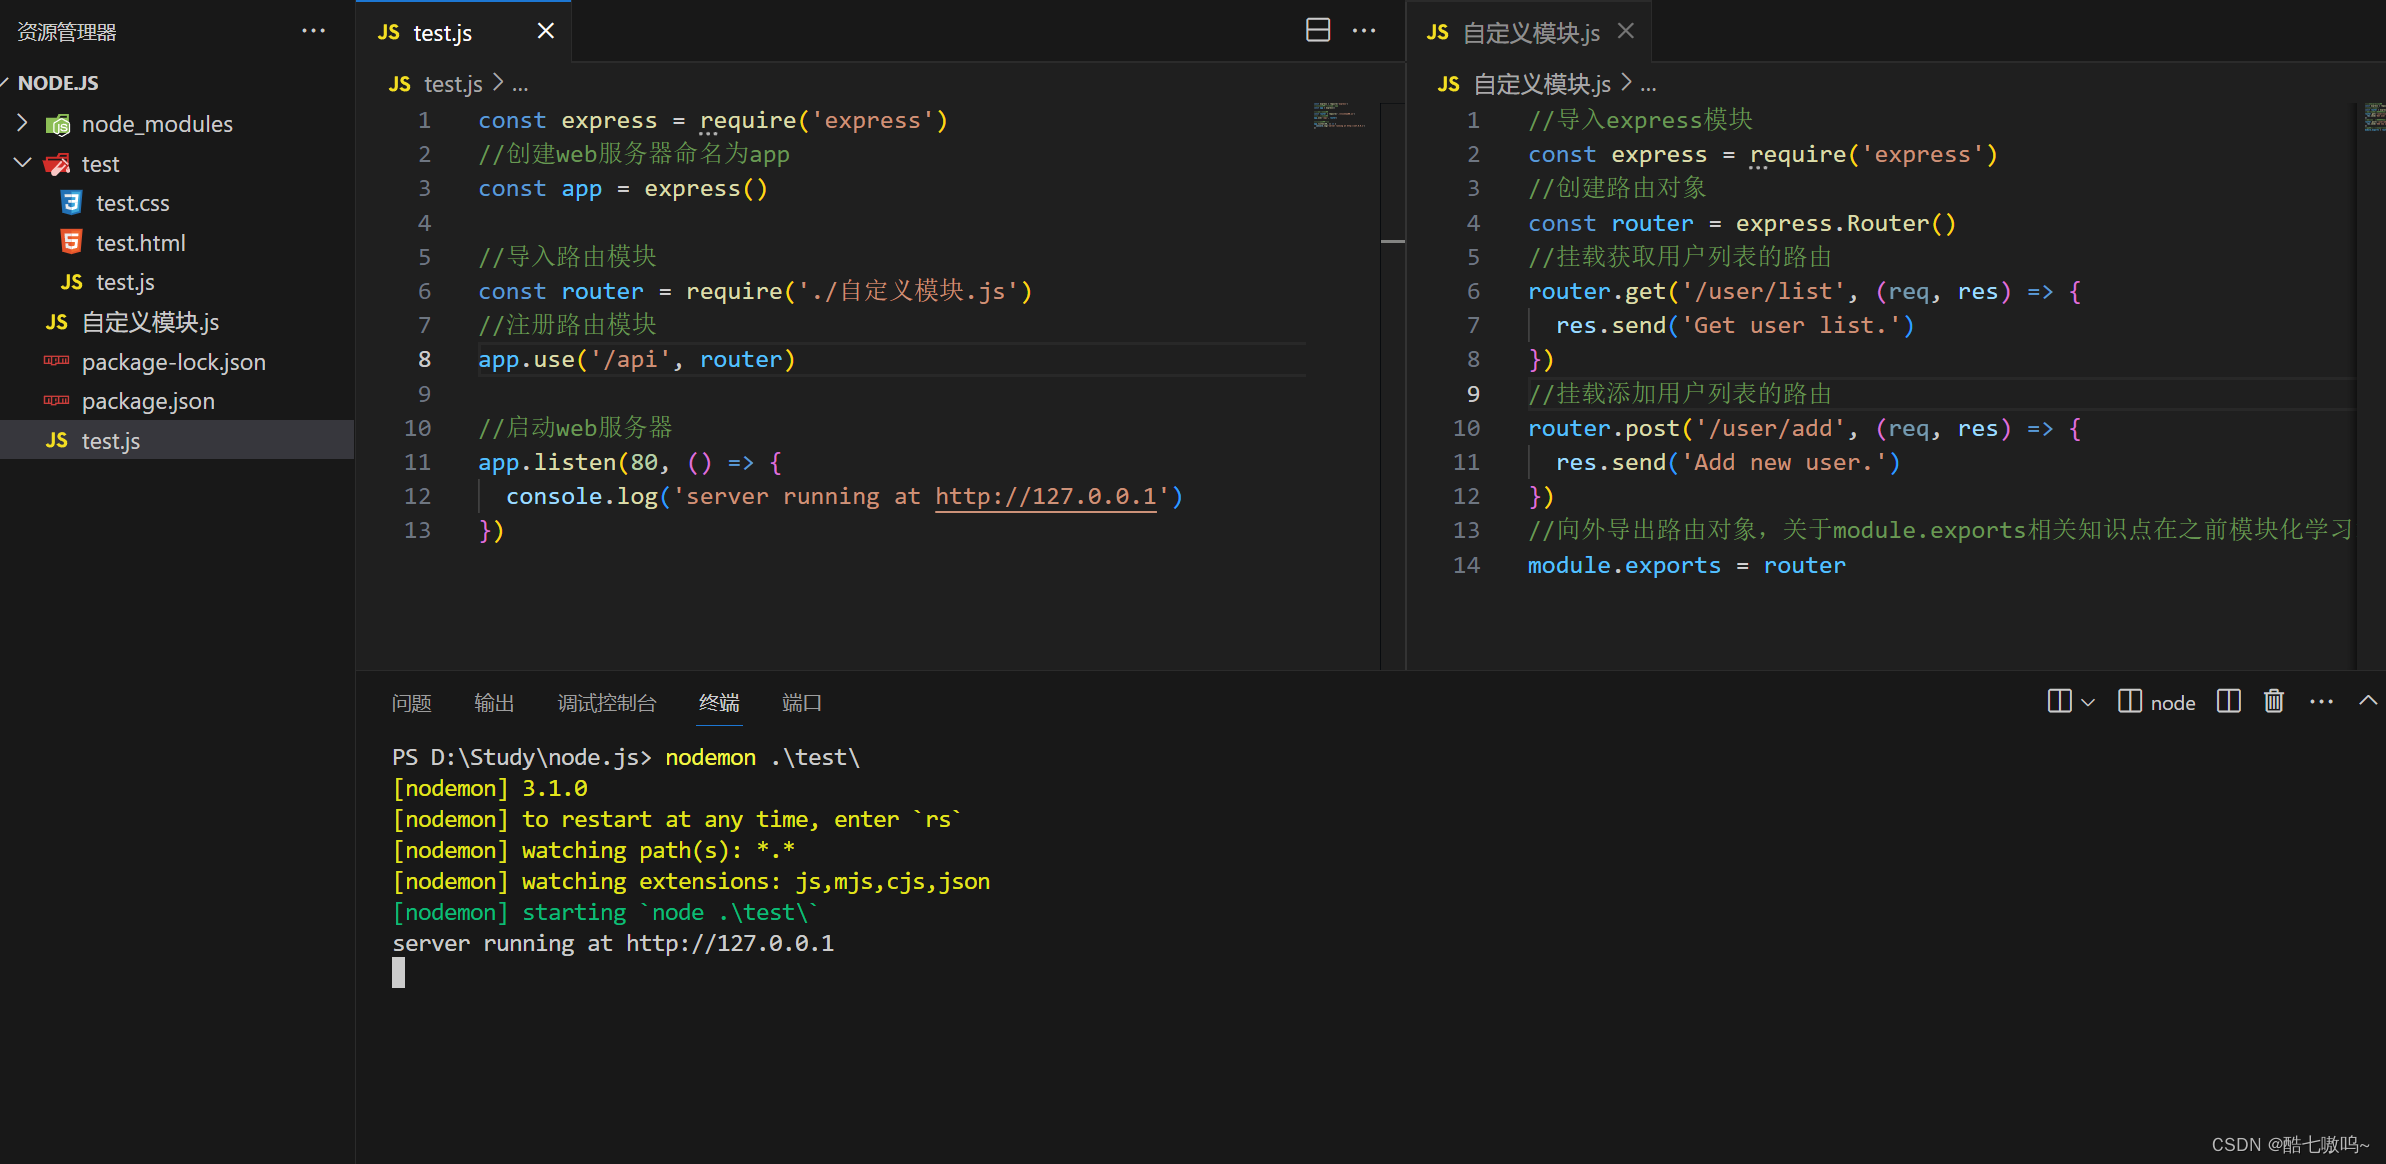Select the 终端 (Terminal) panel tab
The height and width of the screenshot is (1164, 2386).
pyautogui.click(x=719, y=703)
